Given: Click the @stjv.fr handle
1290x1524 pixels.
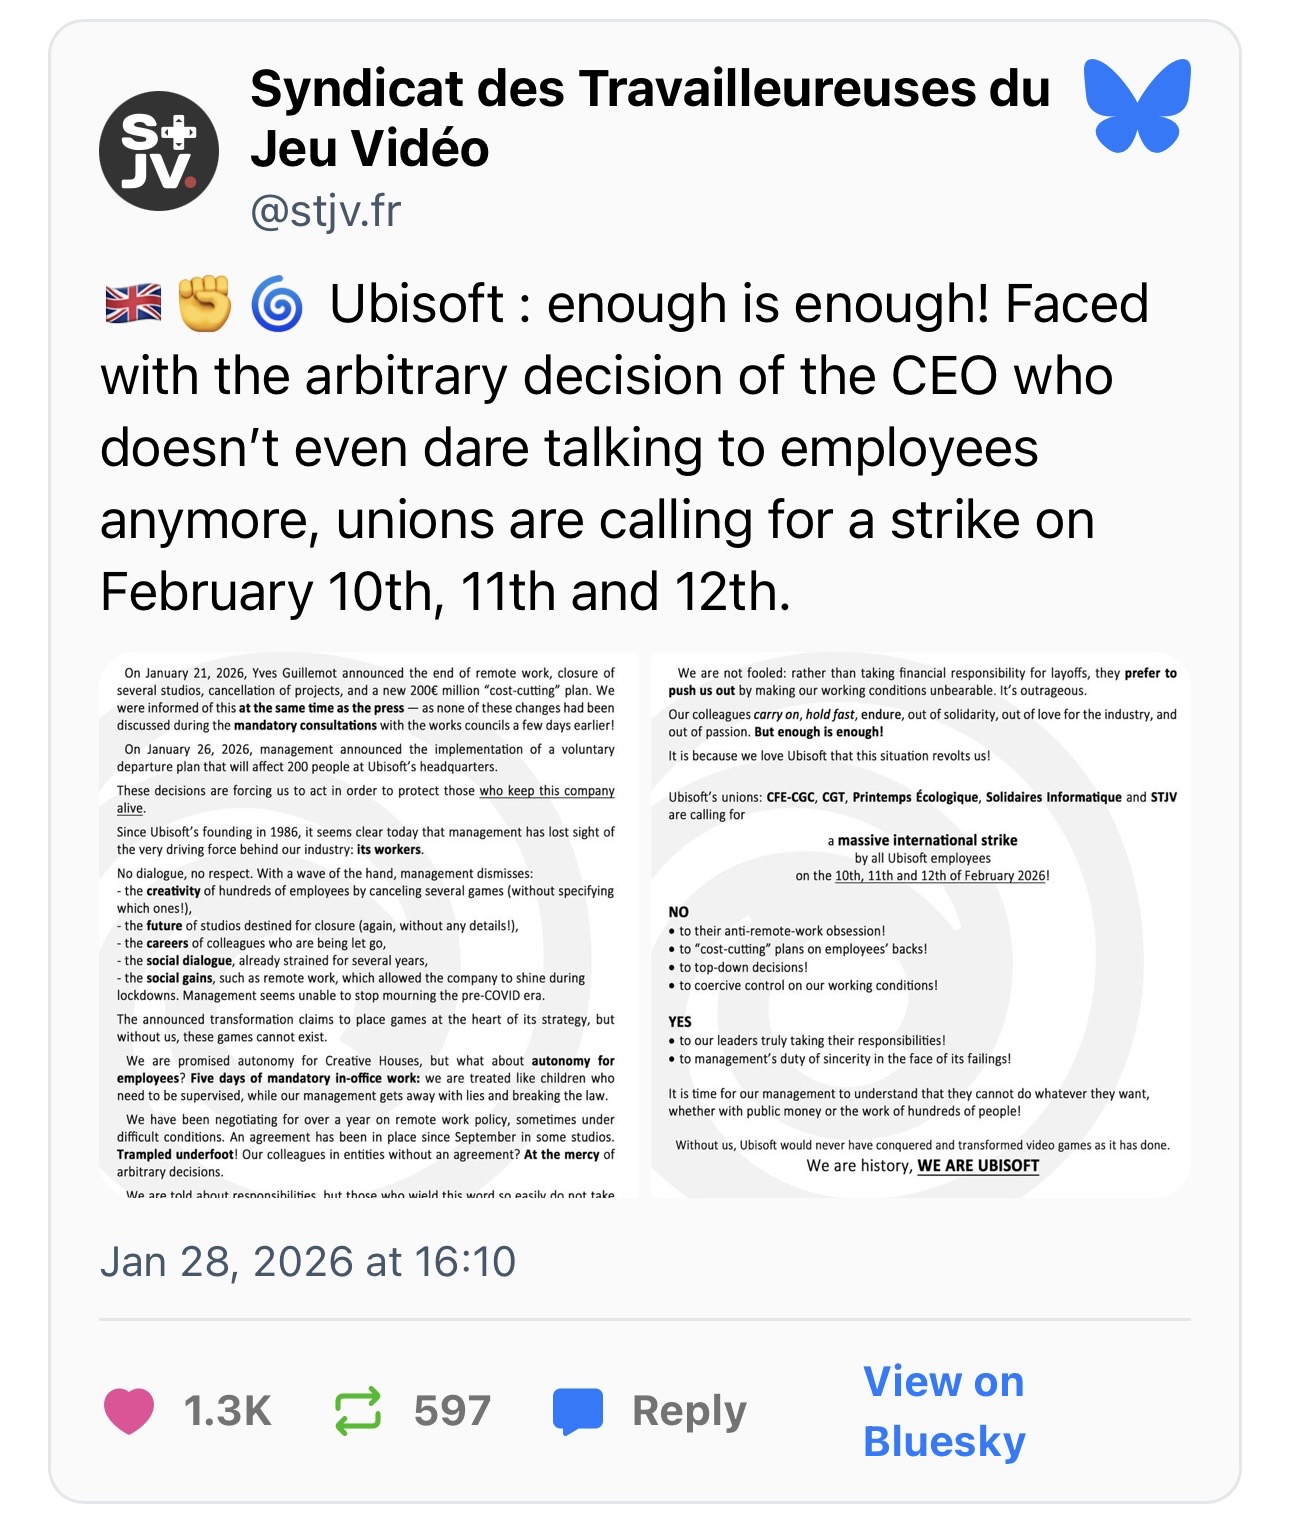Looking at the screenshot, I should (x=325, y=211).
